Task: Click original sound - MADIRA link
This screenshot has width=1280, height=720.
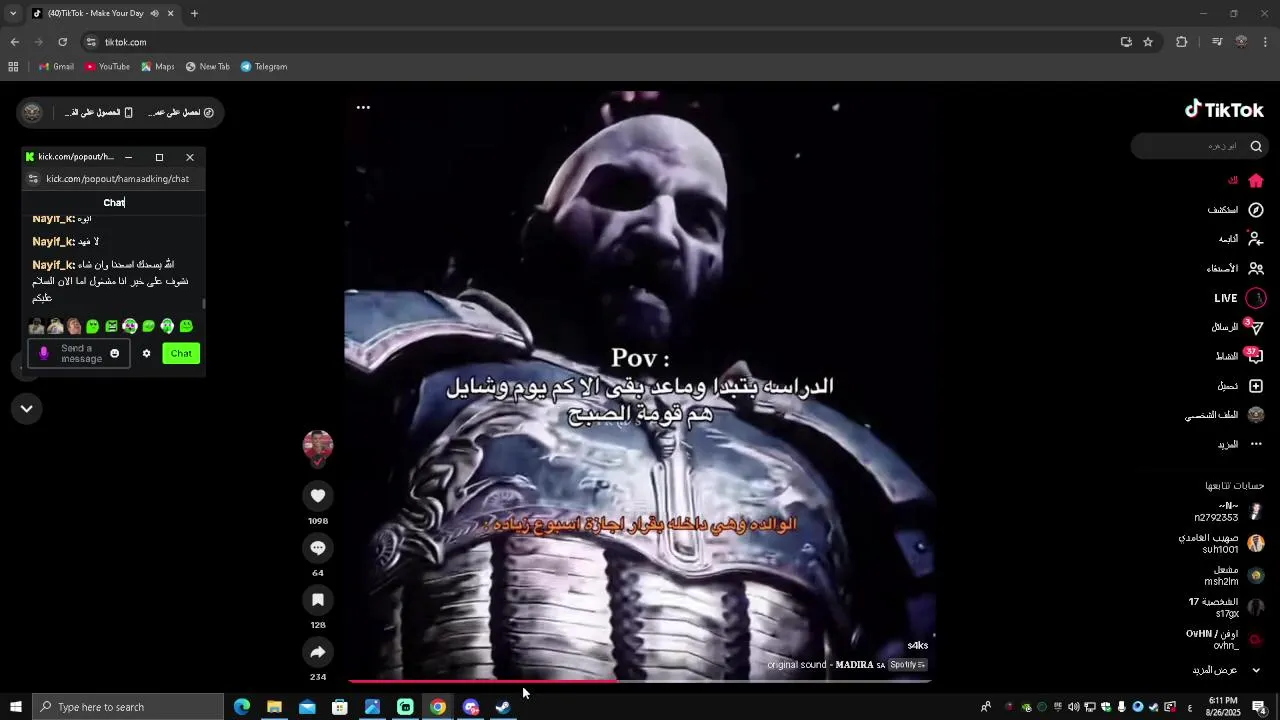Action: [826, 665]
